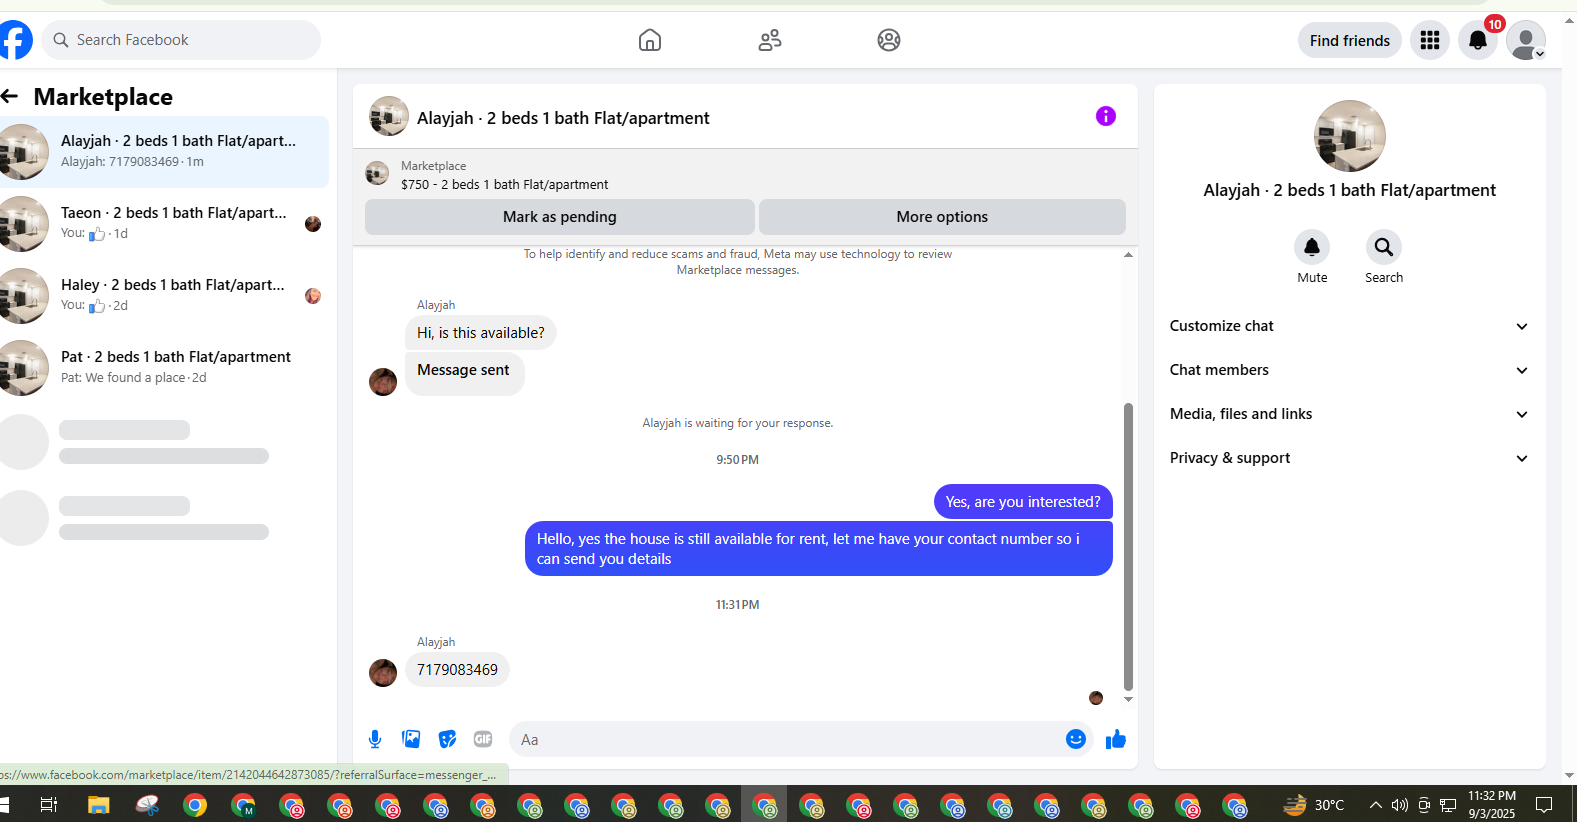Open the Windows notification center icon
The height and width of the screenshot is (822, 1577).
click(1544, 805)
